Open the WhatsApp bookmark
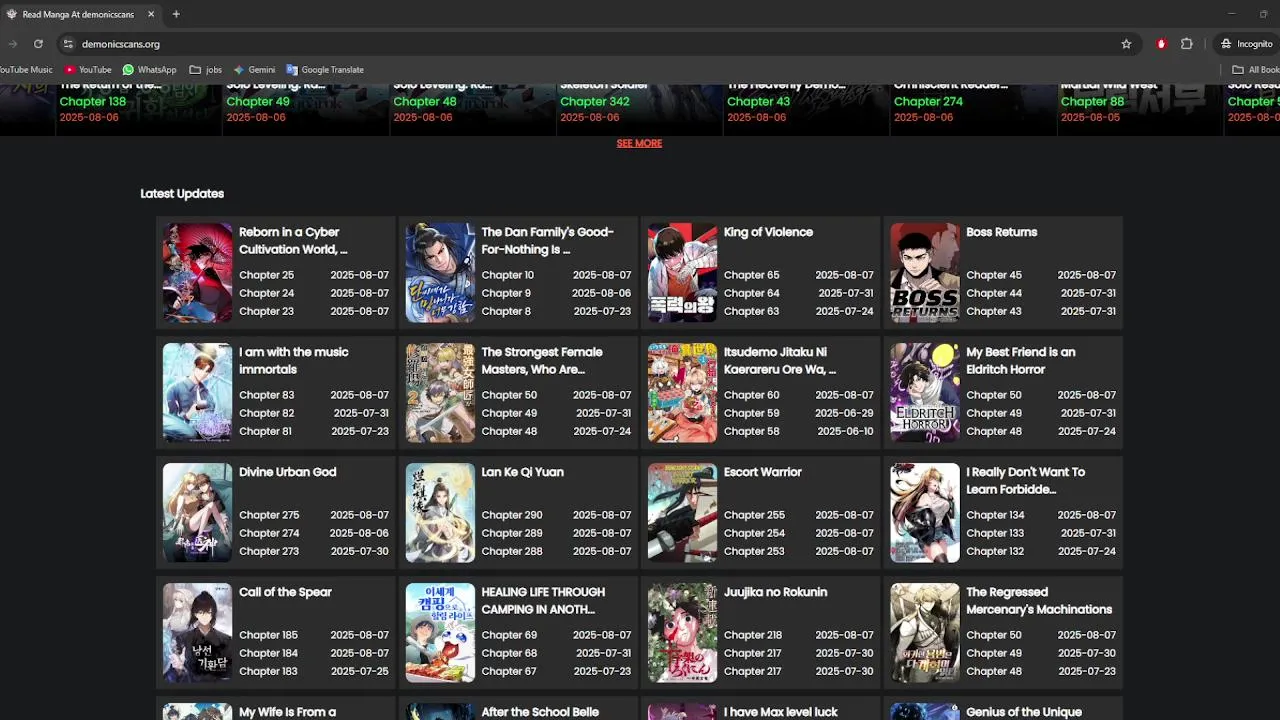Screen dimensions: 1280x720 pos(149,70)
